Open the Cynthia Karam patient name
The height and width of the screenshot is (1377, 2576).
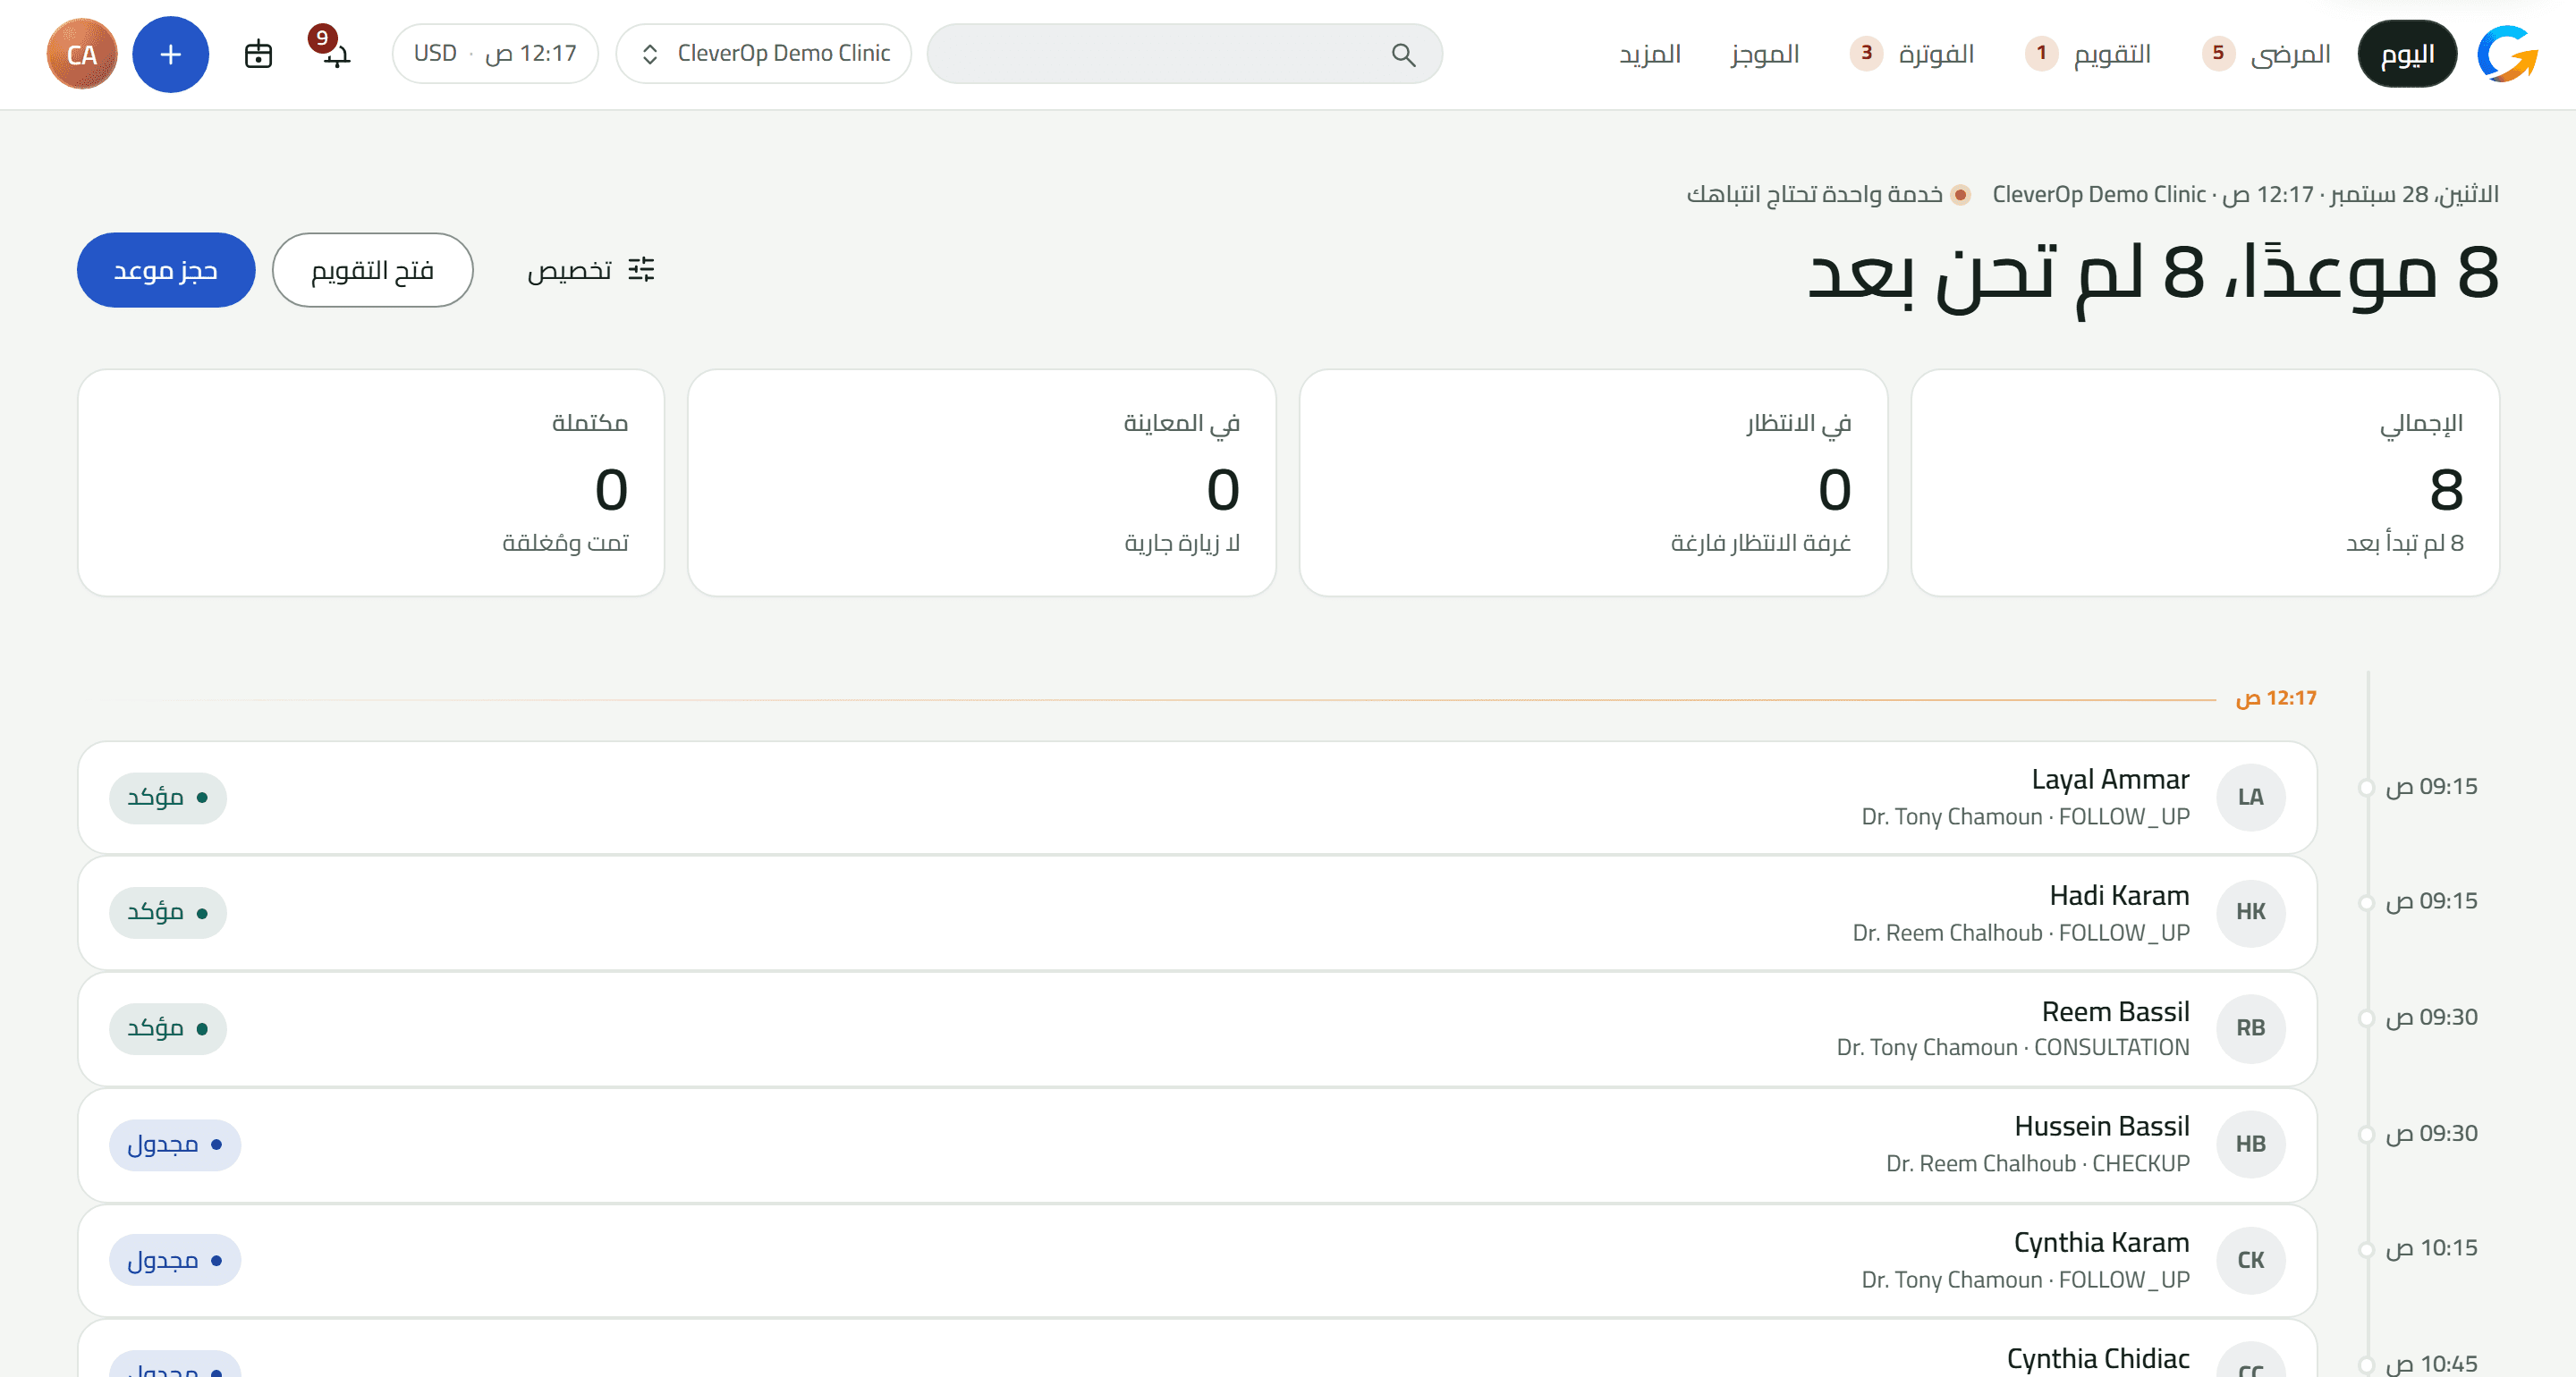point(2101,1243)
